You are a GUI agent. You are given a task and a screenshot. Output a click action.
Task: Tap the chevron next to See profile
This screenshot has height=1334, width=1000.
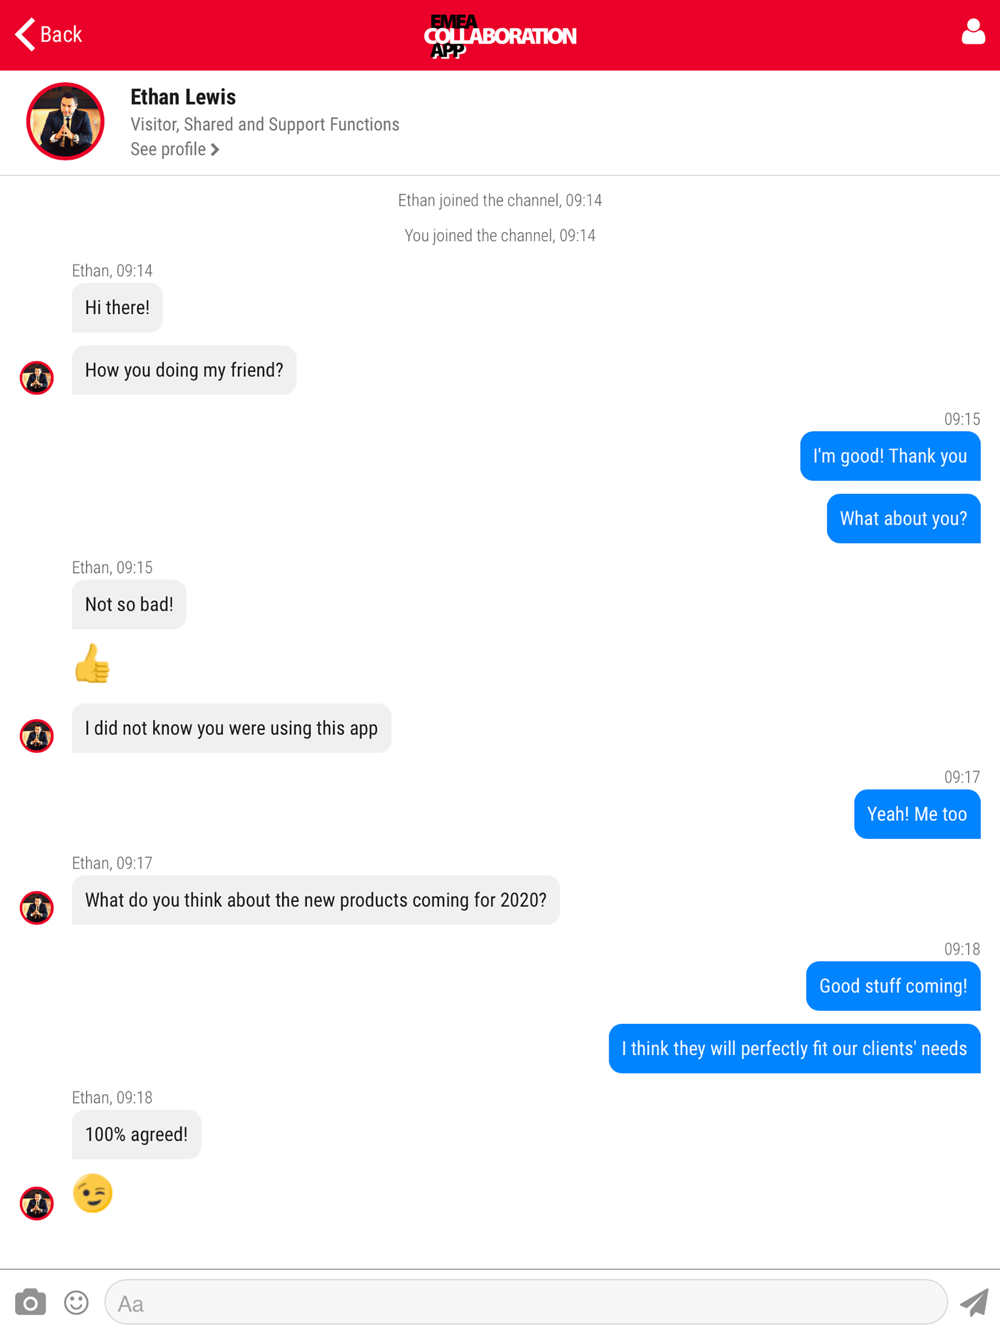coord(215,150)
